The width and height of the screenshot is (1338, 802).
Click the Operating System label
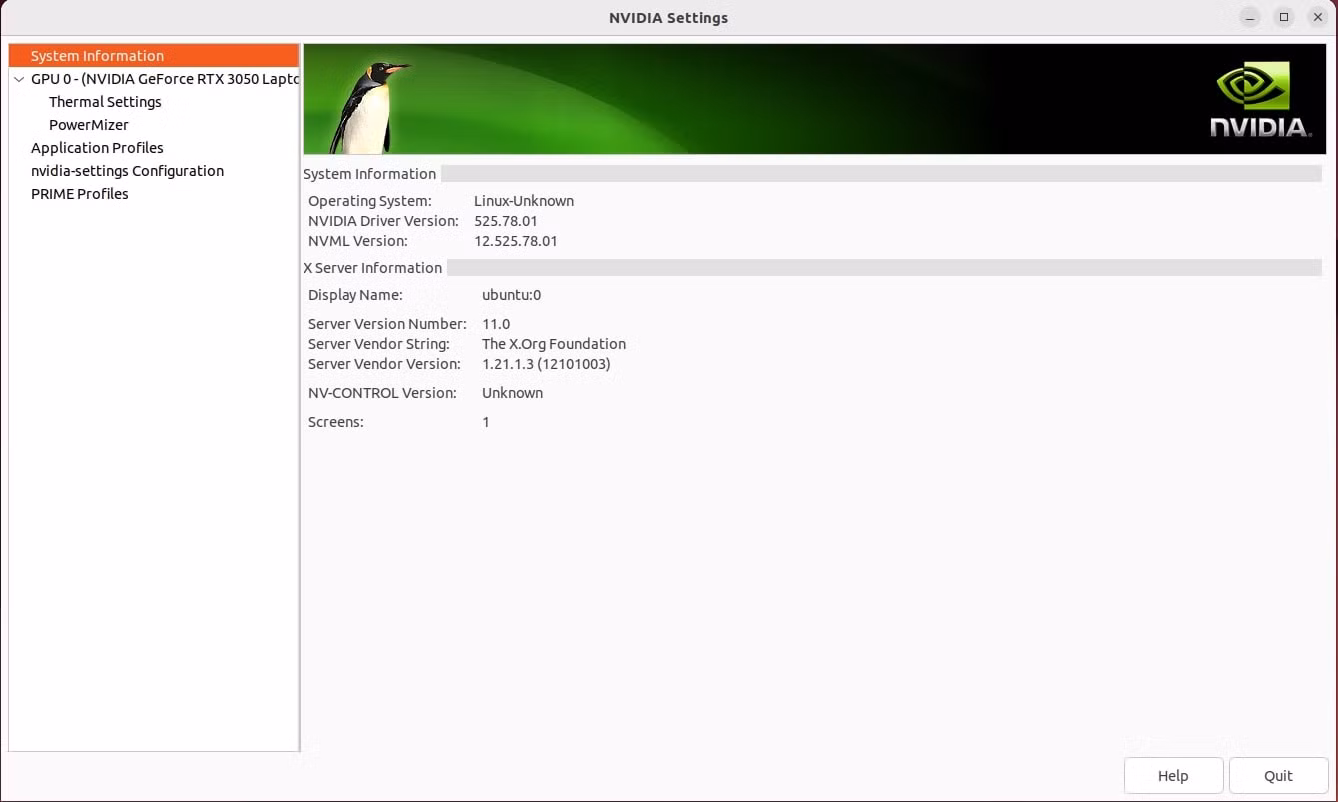[370, 201]
